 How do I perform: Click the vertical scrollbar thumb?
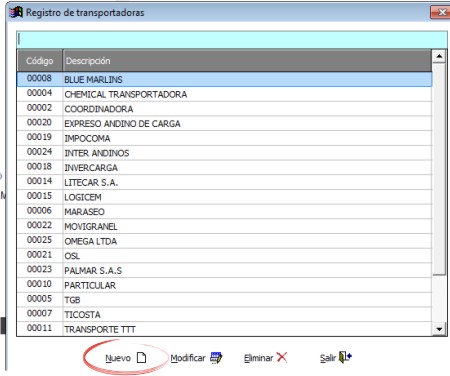click(x=439, y=169)
